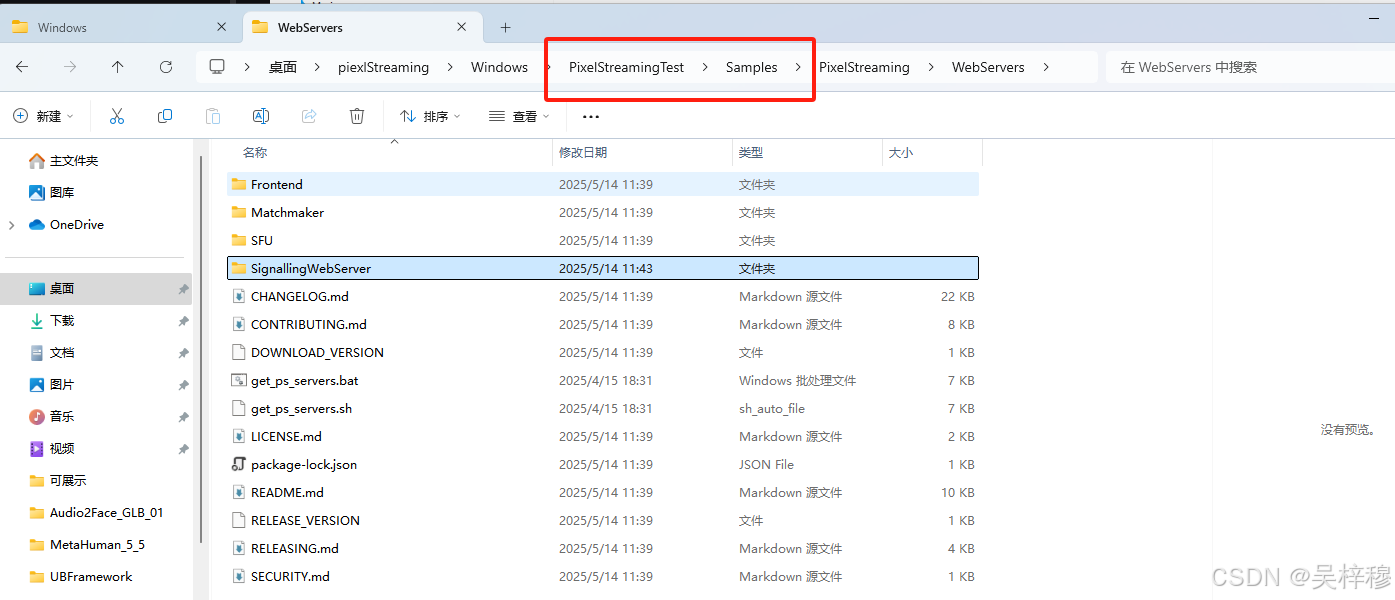This screenshot has height=600, width=1395.
Task: Select CHANGELOG.md file
Action: pyautogui.click(x=603, y=296)
